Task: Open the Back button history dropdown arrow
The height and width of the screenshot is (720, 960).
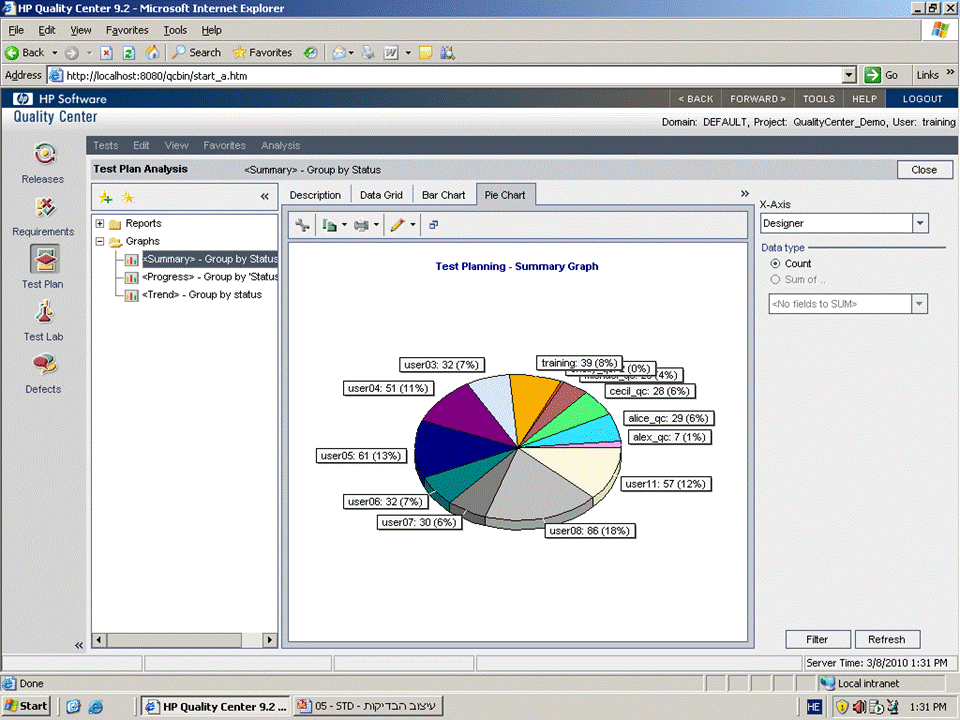Action: tap(54, 53)
